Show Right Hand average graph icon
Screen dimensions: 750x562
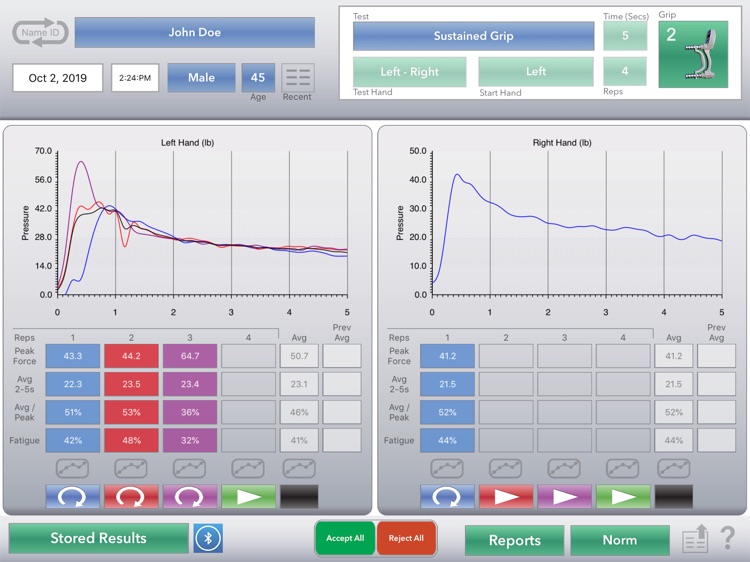[673, 468]
